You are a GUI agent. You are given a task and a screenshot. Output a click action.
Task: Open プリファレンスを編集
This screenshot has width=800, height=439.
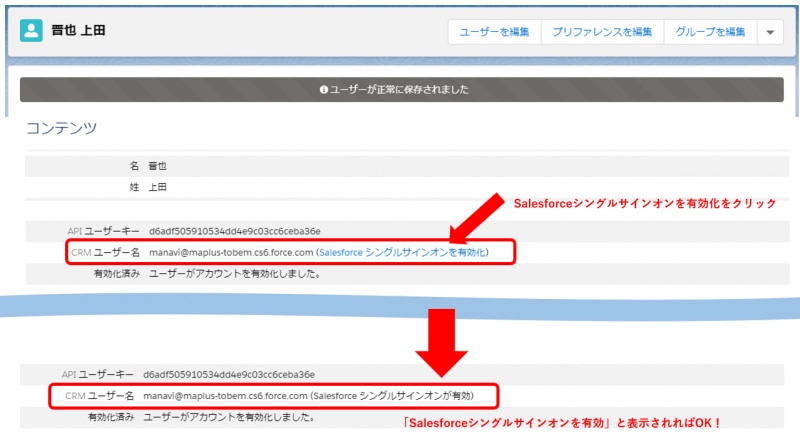602,32
